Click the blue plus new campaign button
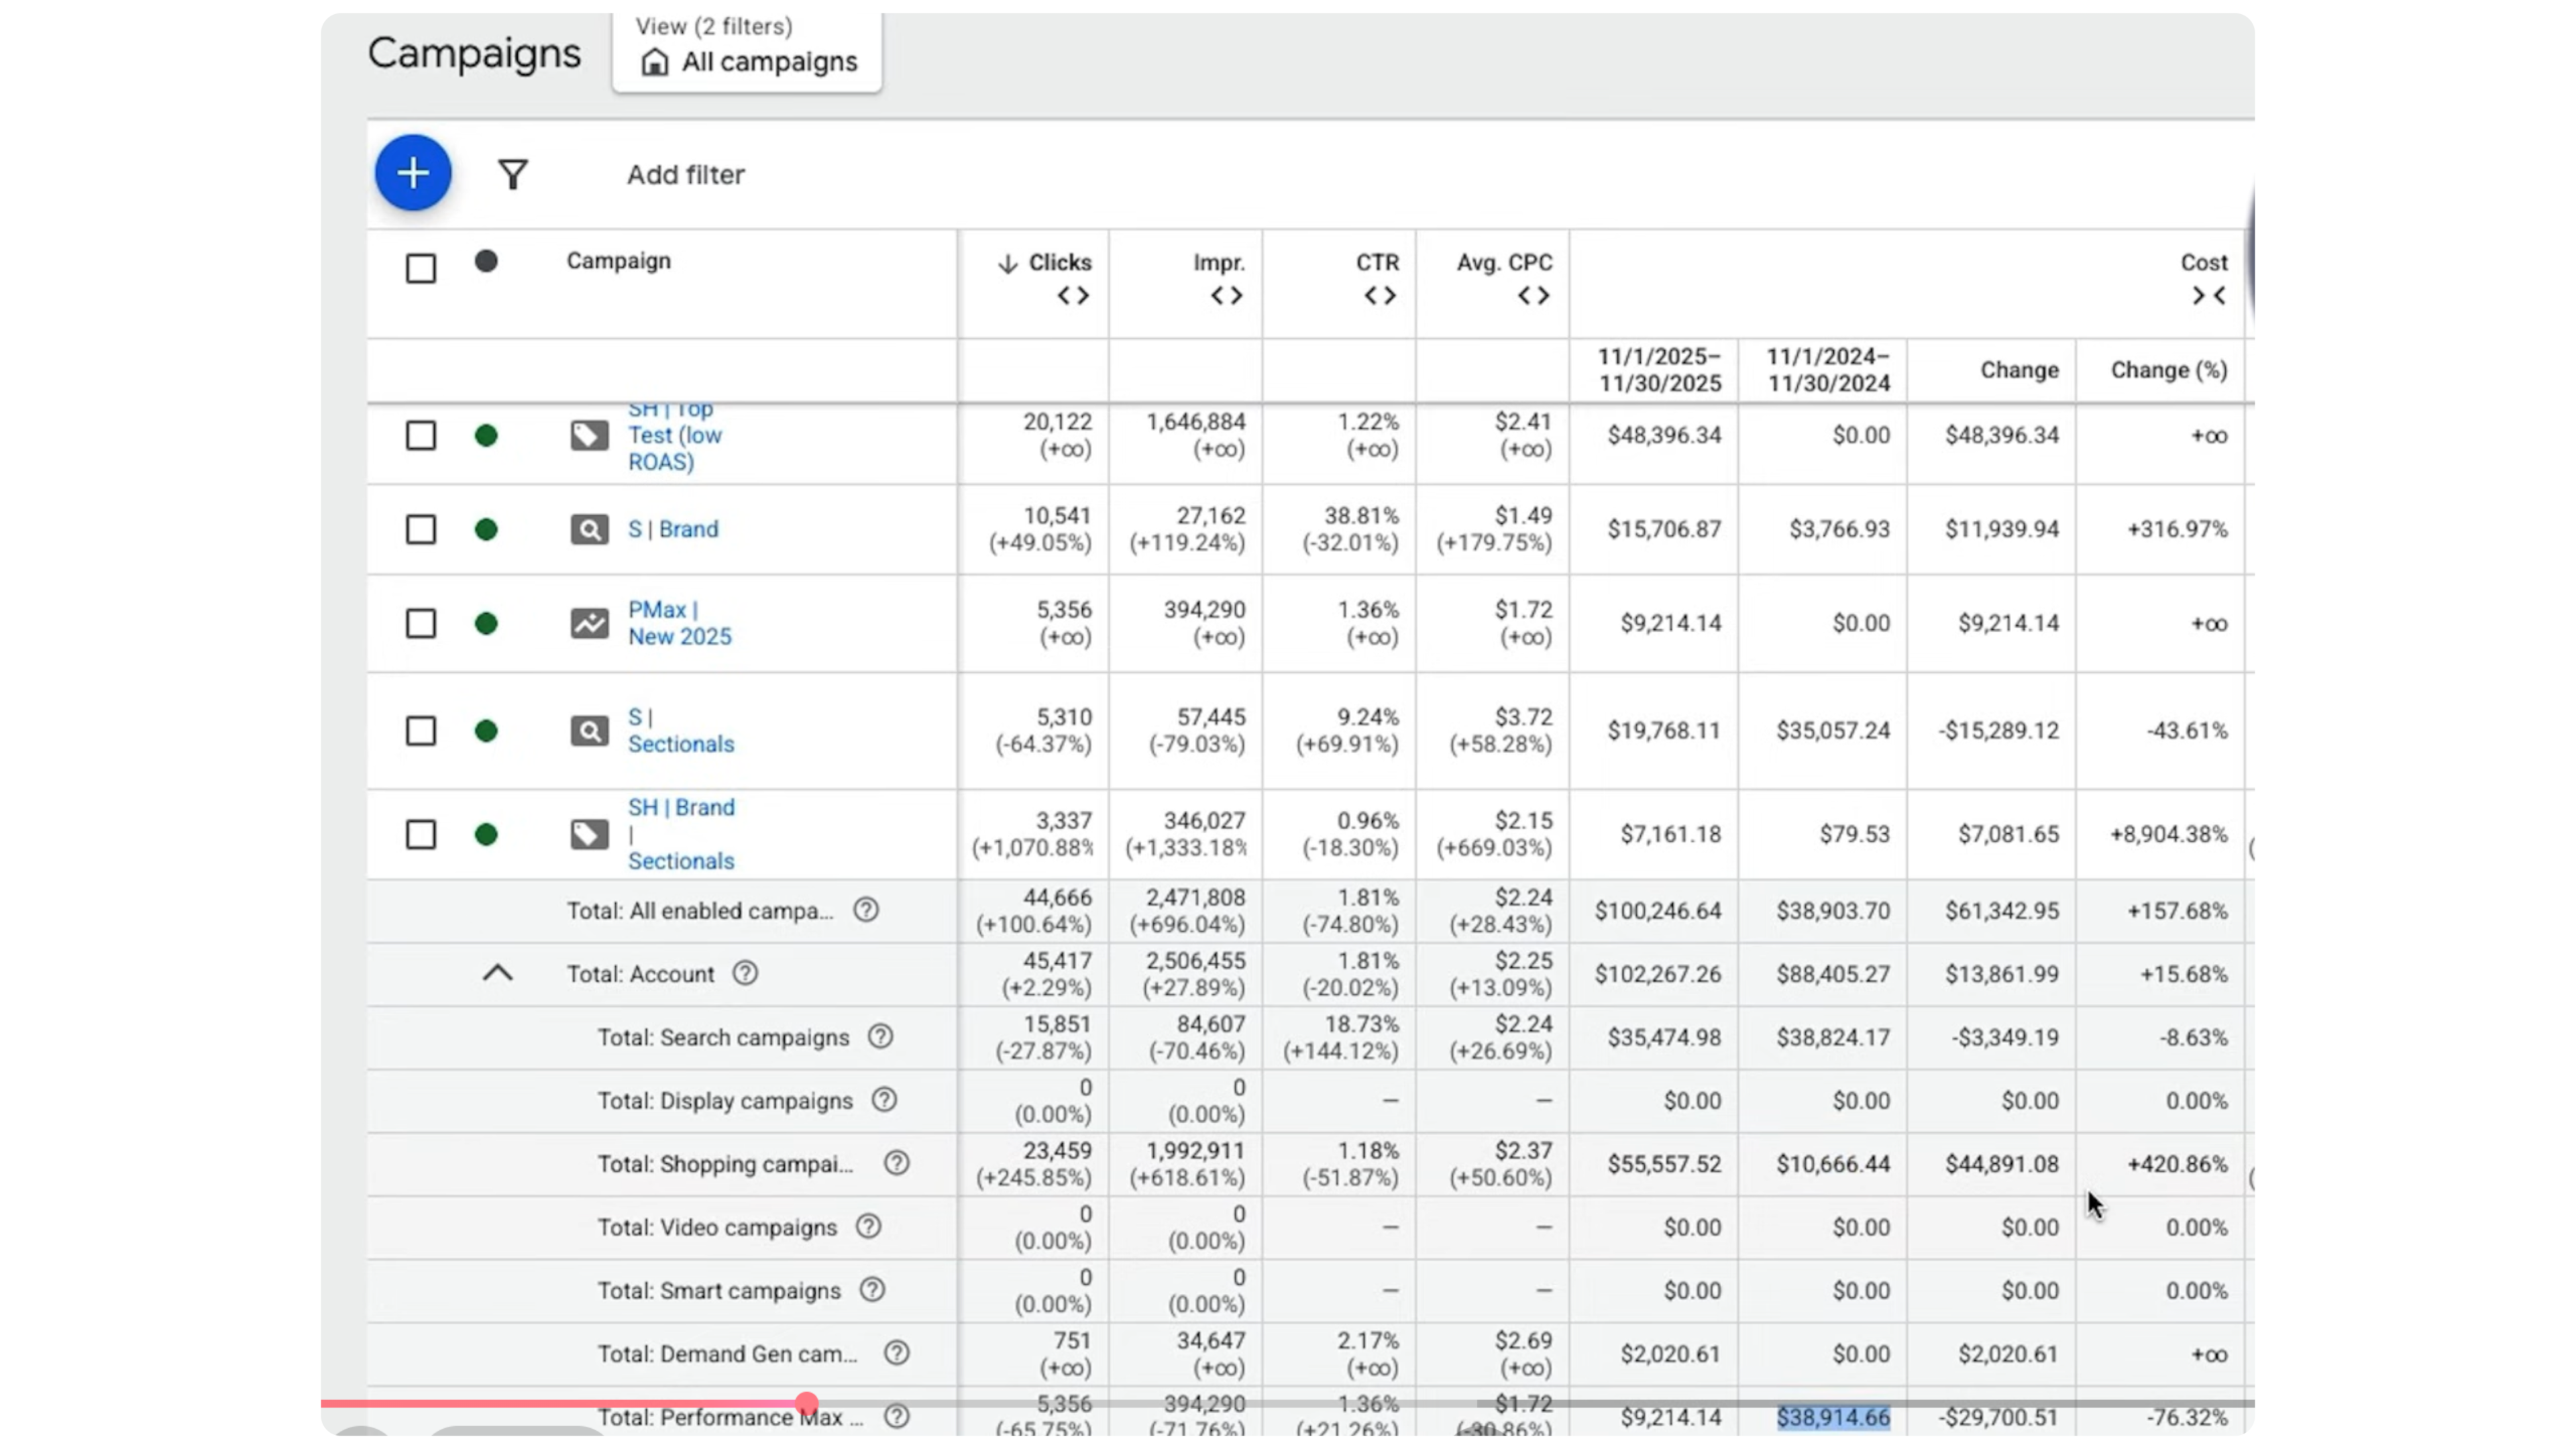2576x1449 pixels. [x=413, y=173]
